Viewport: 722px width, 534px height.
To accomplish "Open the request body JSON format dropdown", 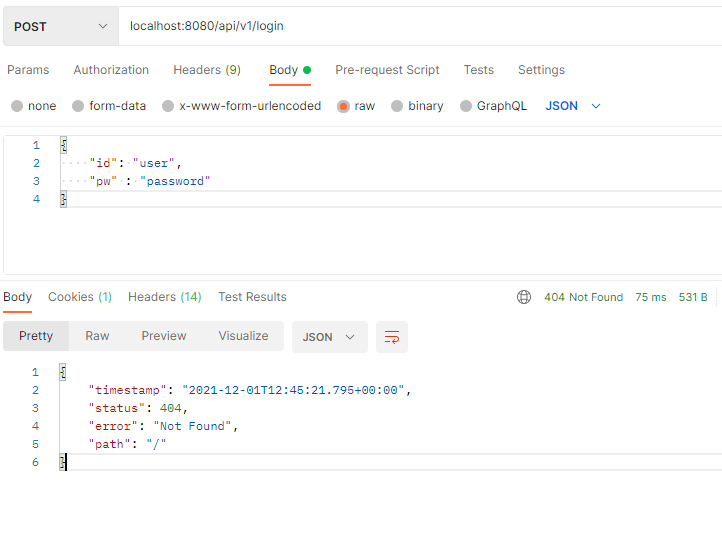I will tap(573, 106).
